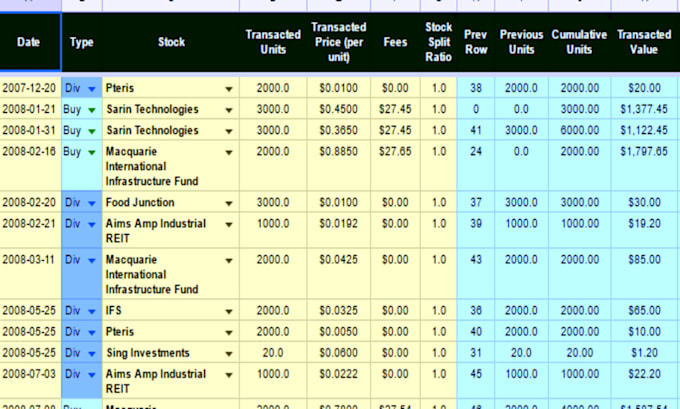
Task: Select the Stock Split Ratio header
Action: (x=438, y=42)
